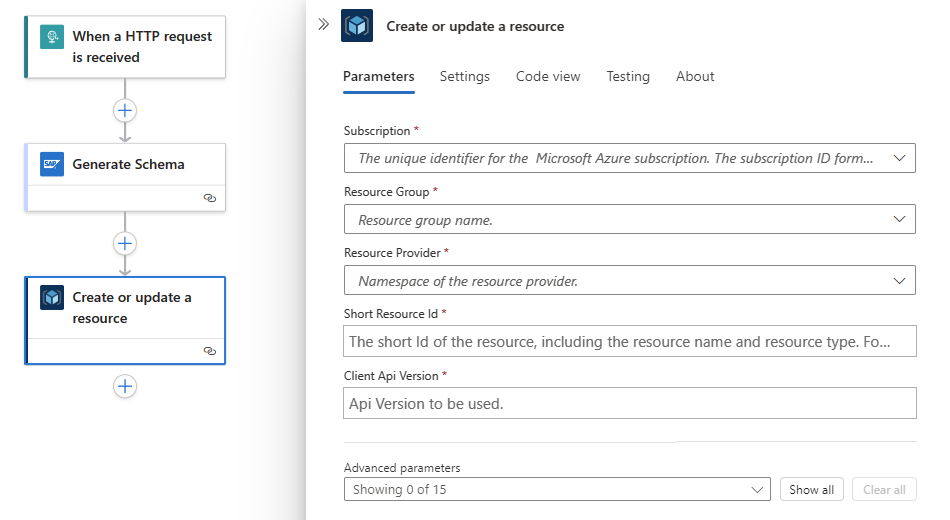This screenshot has height=520, width=950.
Task: Click the resource cube icon in the panel header
Action: pos(357,26)
